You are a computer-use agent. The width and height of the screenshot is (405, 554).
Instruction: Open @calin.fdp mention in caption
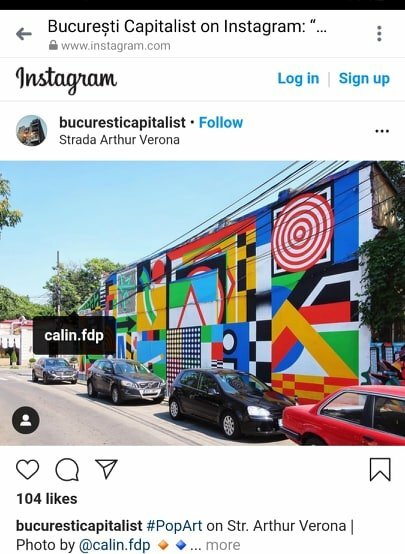[x=114, y=545]
